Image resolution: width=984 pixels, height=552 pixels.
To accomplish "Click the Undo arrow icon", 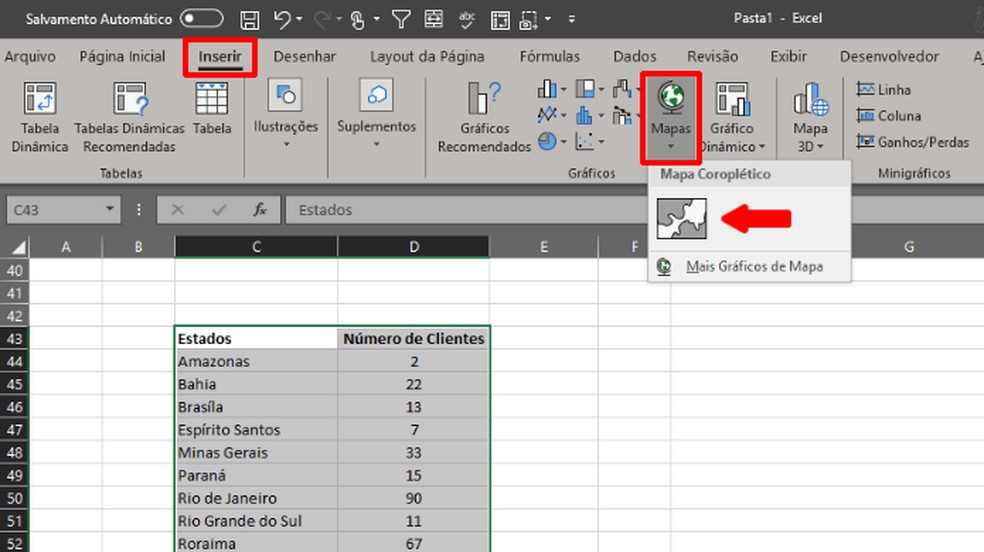I will tap(282, 19).
